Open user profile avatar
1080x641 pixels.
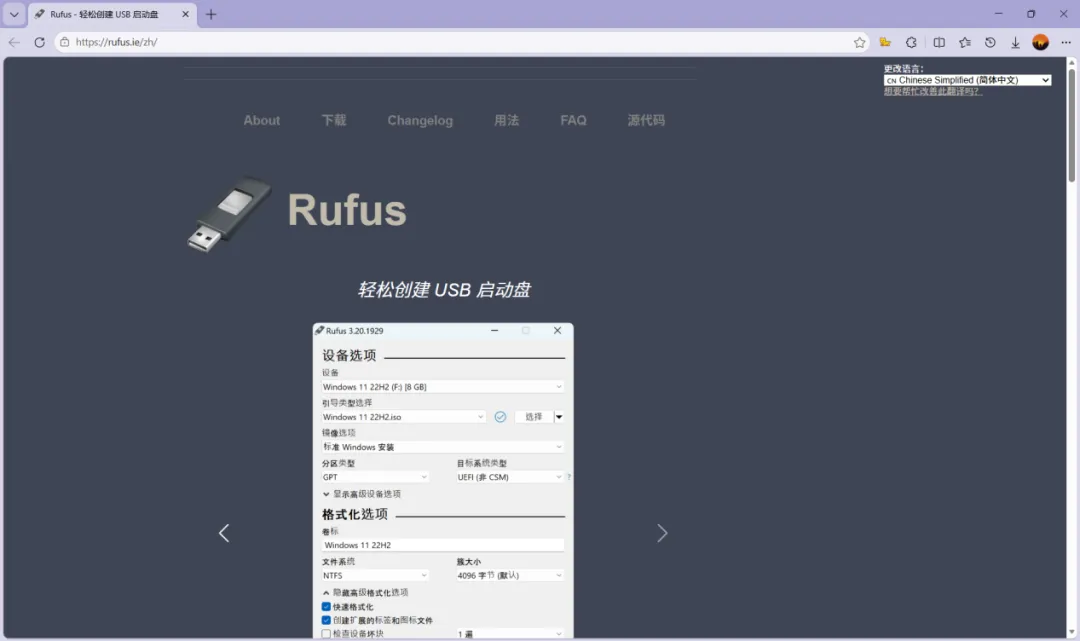[x=1040, y=42]
